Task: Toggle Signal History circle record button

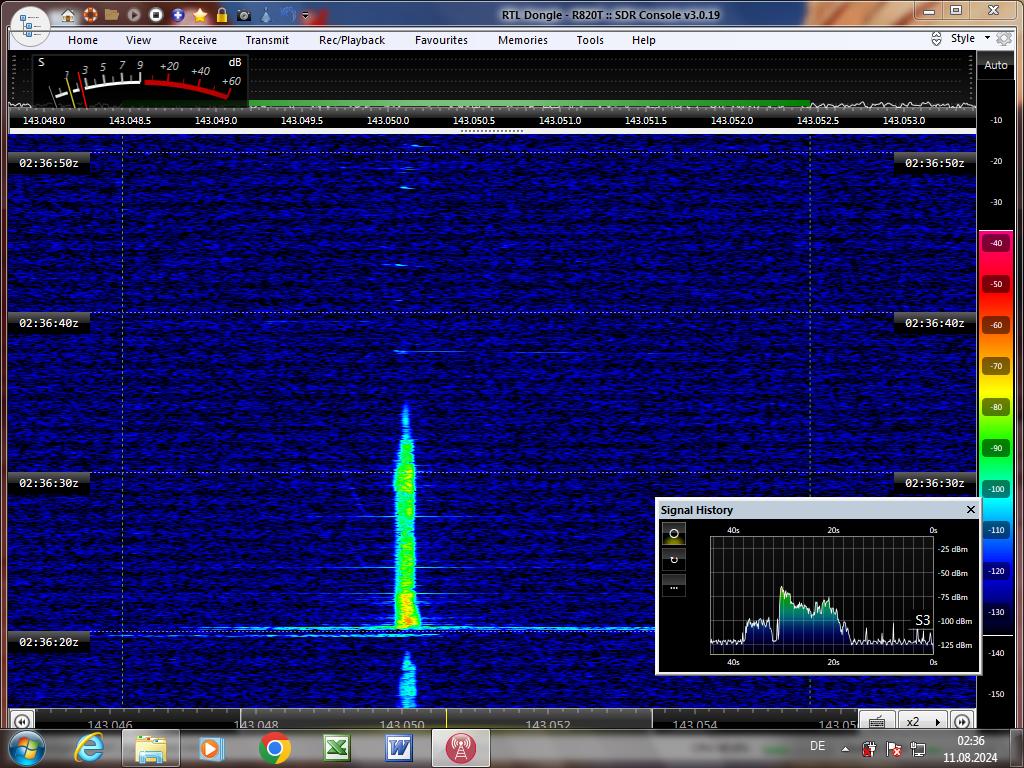Action: click(x=674, y=534)
